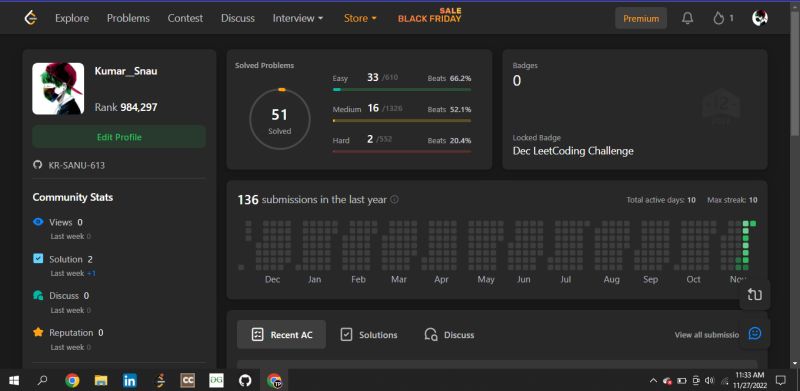The image size is (800, 391).
Task: Open the user avatar menu
Action: point(760,18)
